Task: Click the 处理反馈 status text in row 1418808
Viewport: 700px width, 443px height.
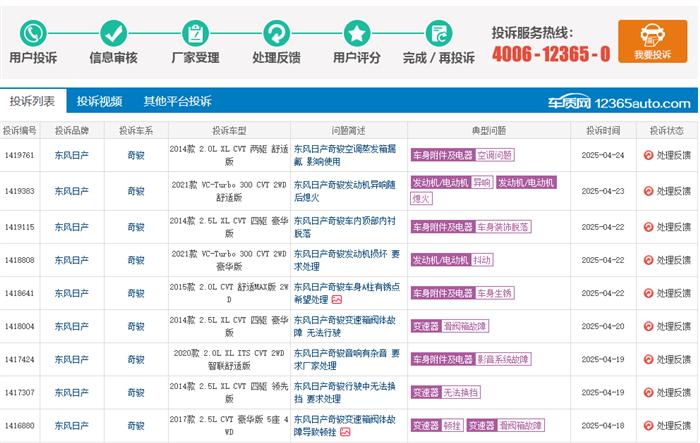Action: click(x=673, y=260)
